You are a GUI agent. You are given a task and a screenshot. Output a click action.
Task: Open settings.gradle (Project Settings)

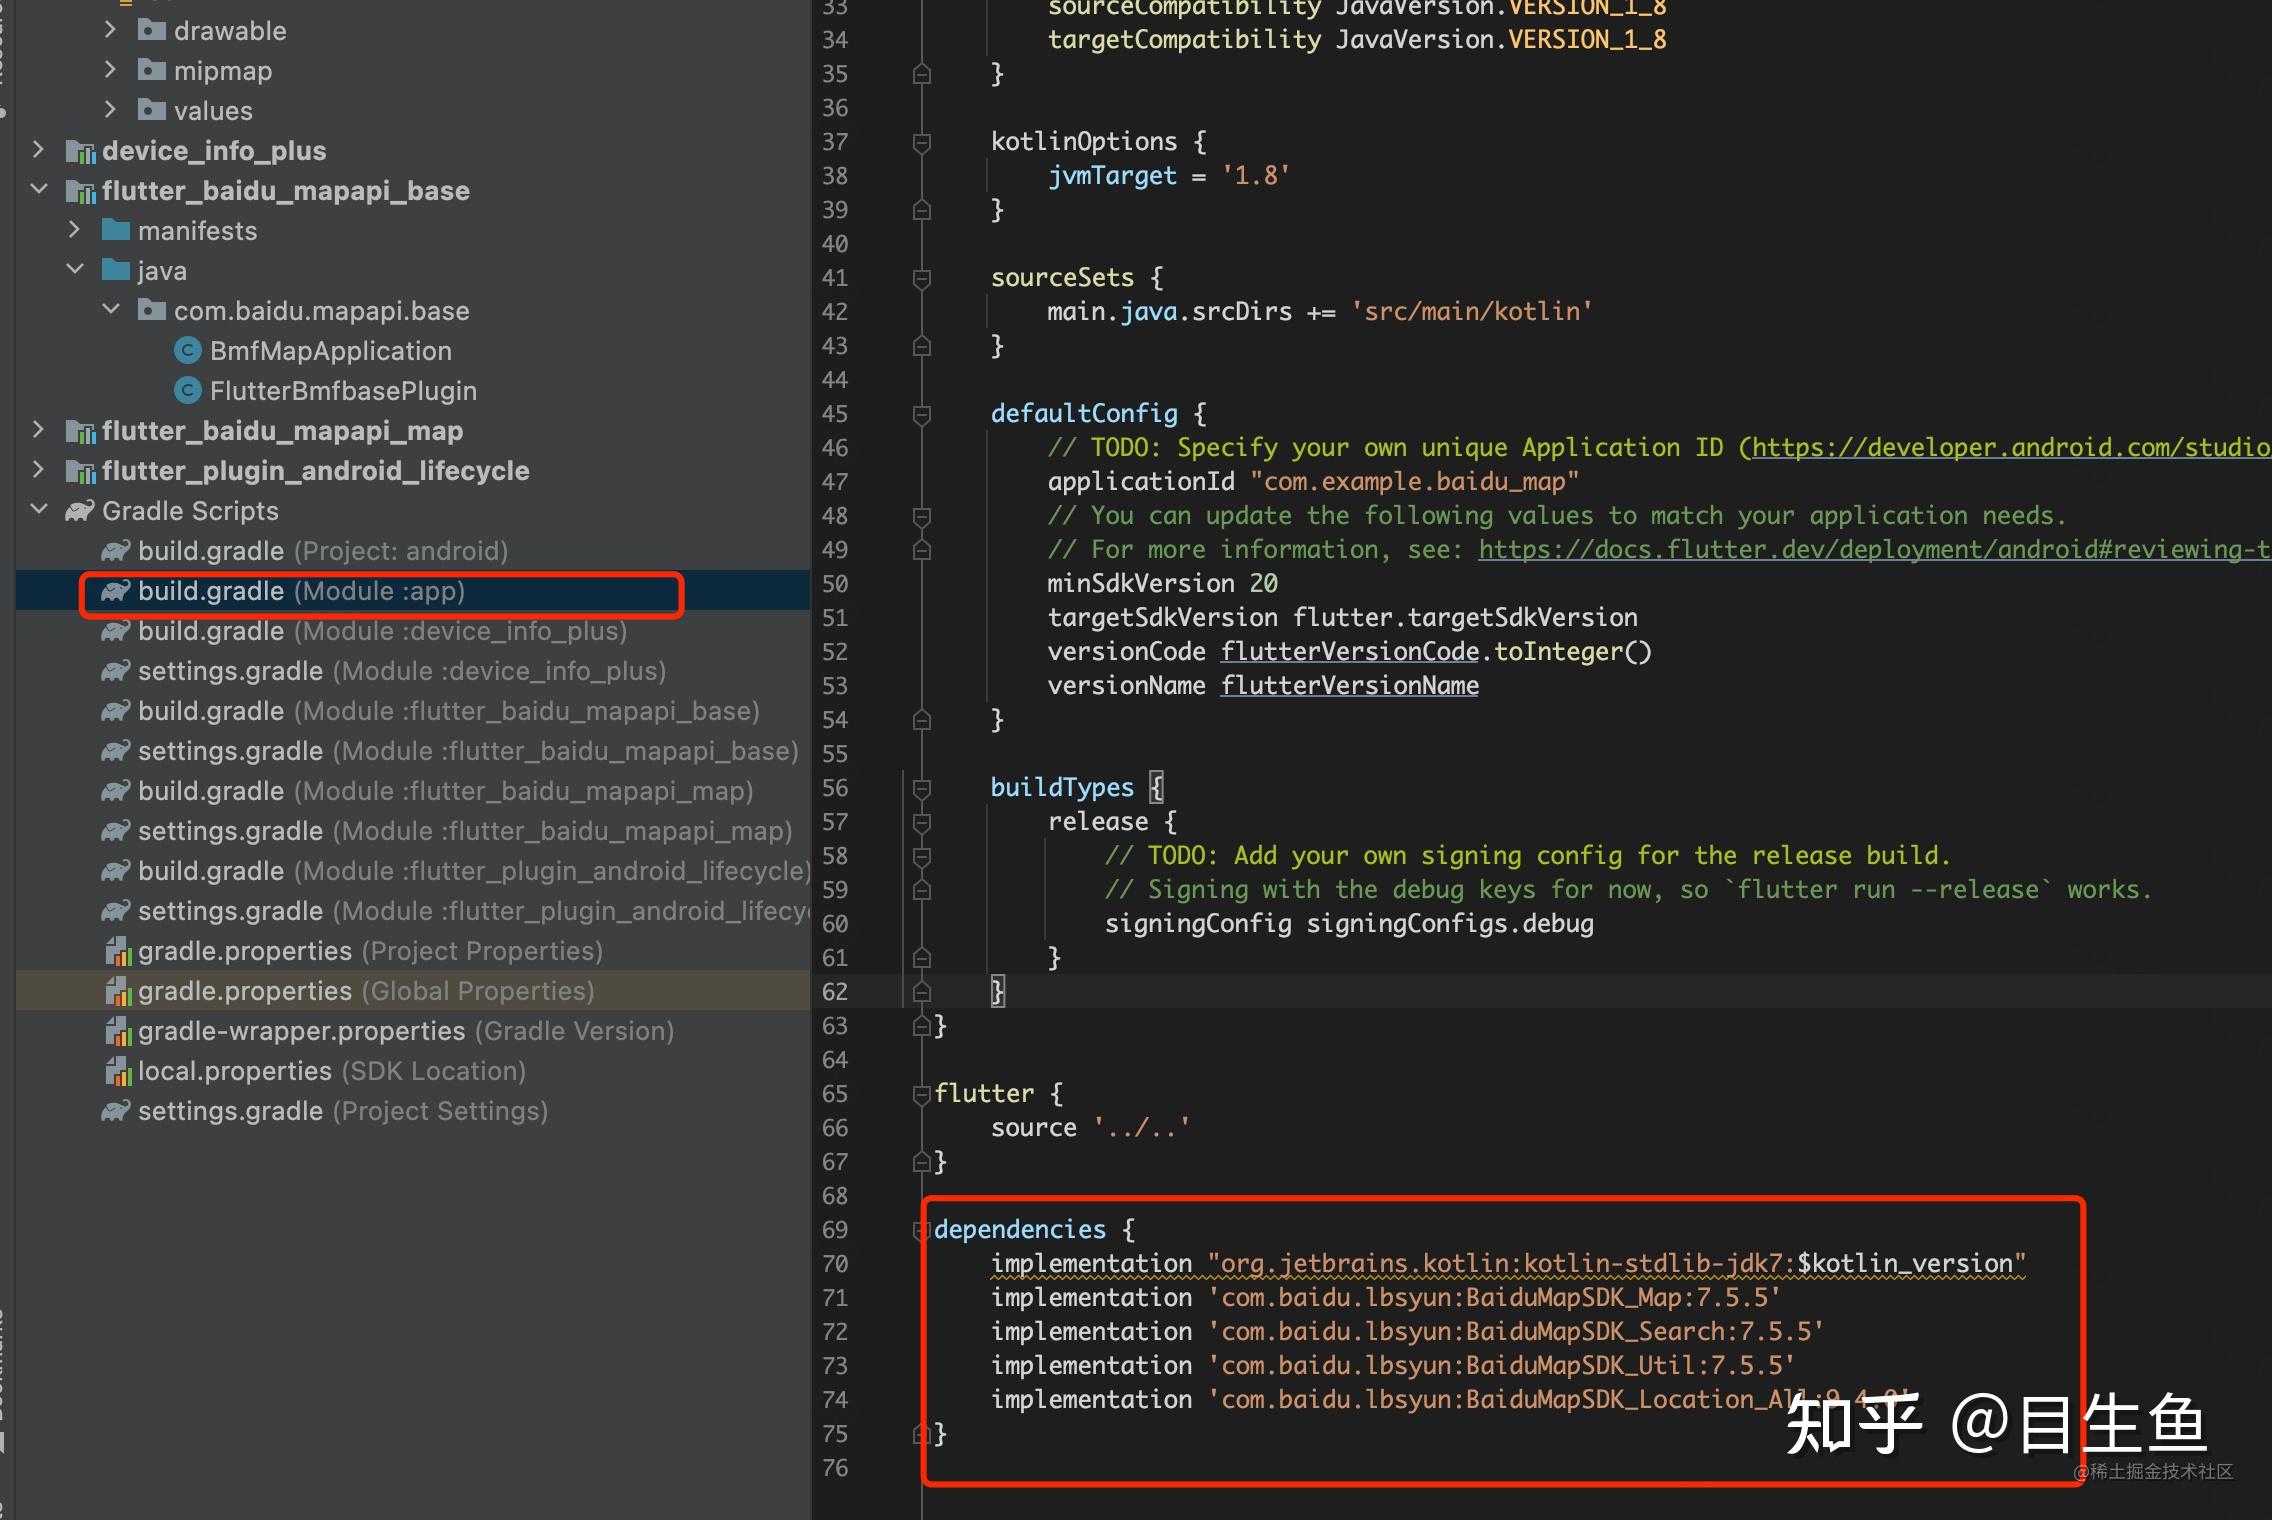(343, 1111)
